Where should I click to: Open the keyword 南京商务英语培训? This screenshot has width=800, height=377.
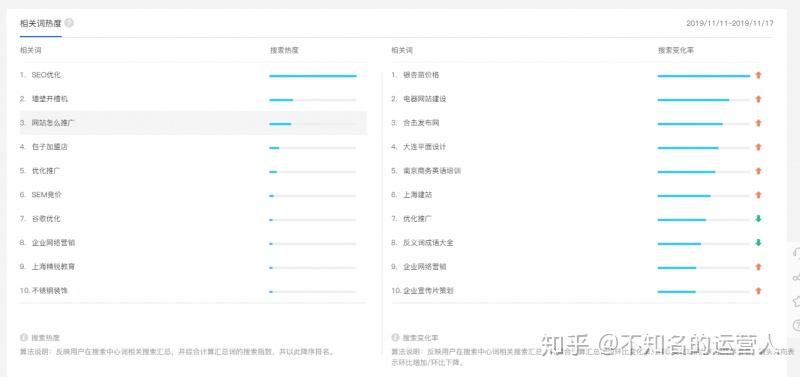pyautogui.click(x=432, y=171)
